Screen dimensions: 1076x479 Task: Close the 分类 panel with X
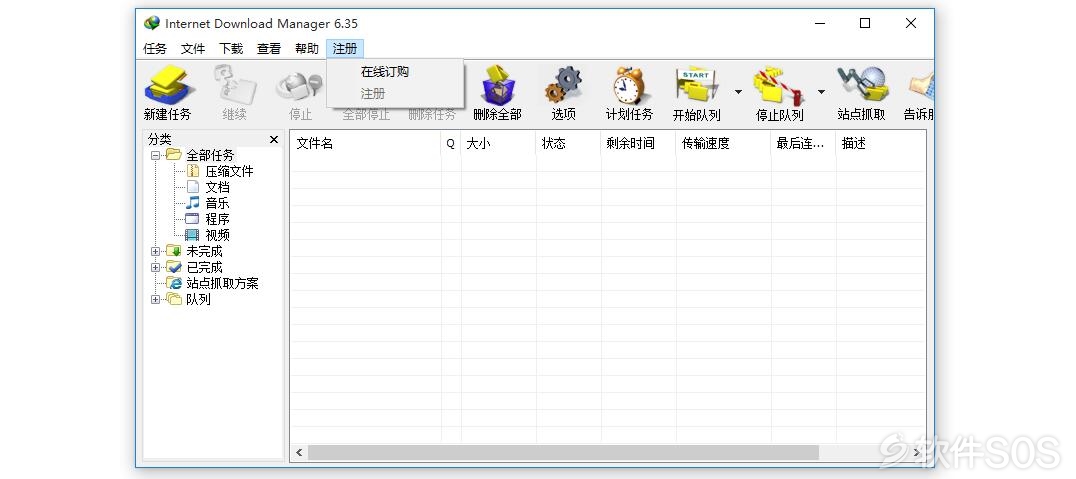[274, 139]
